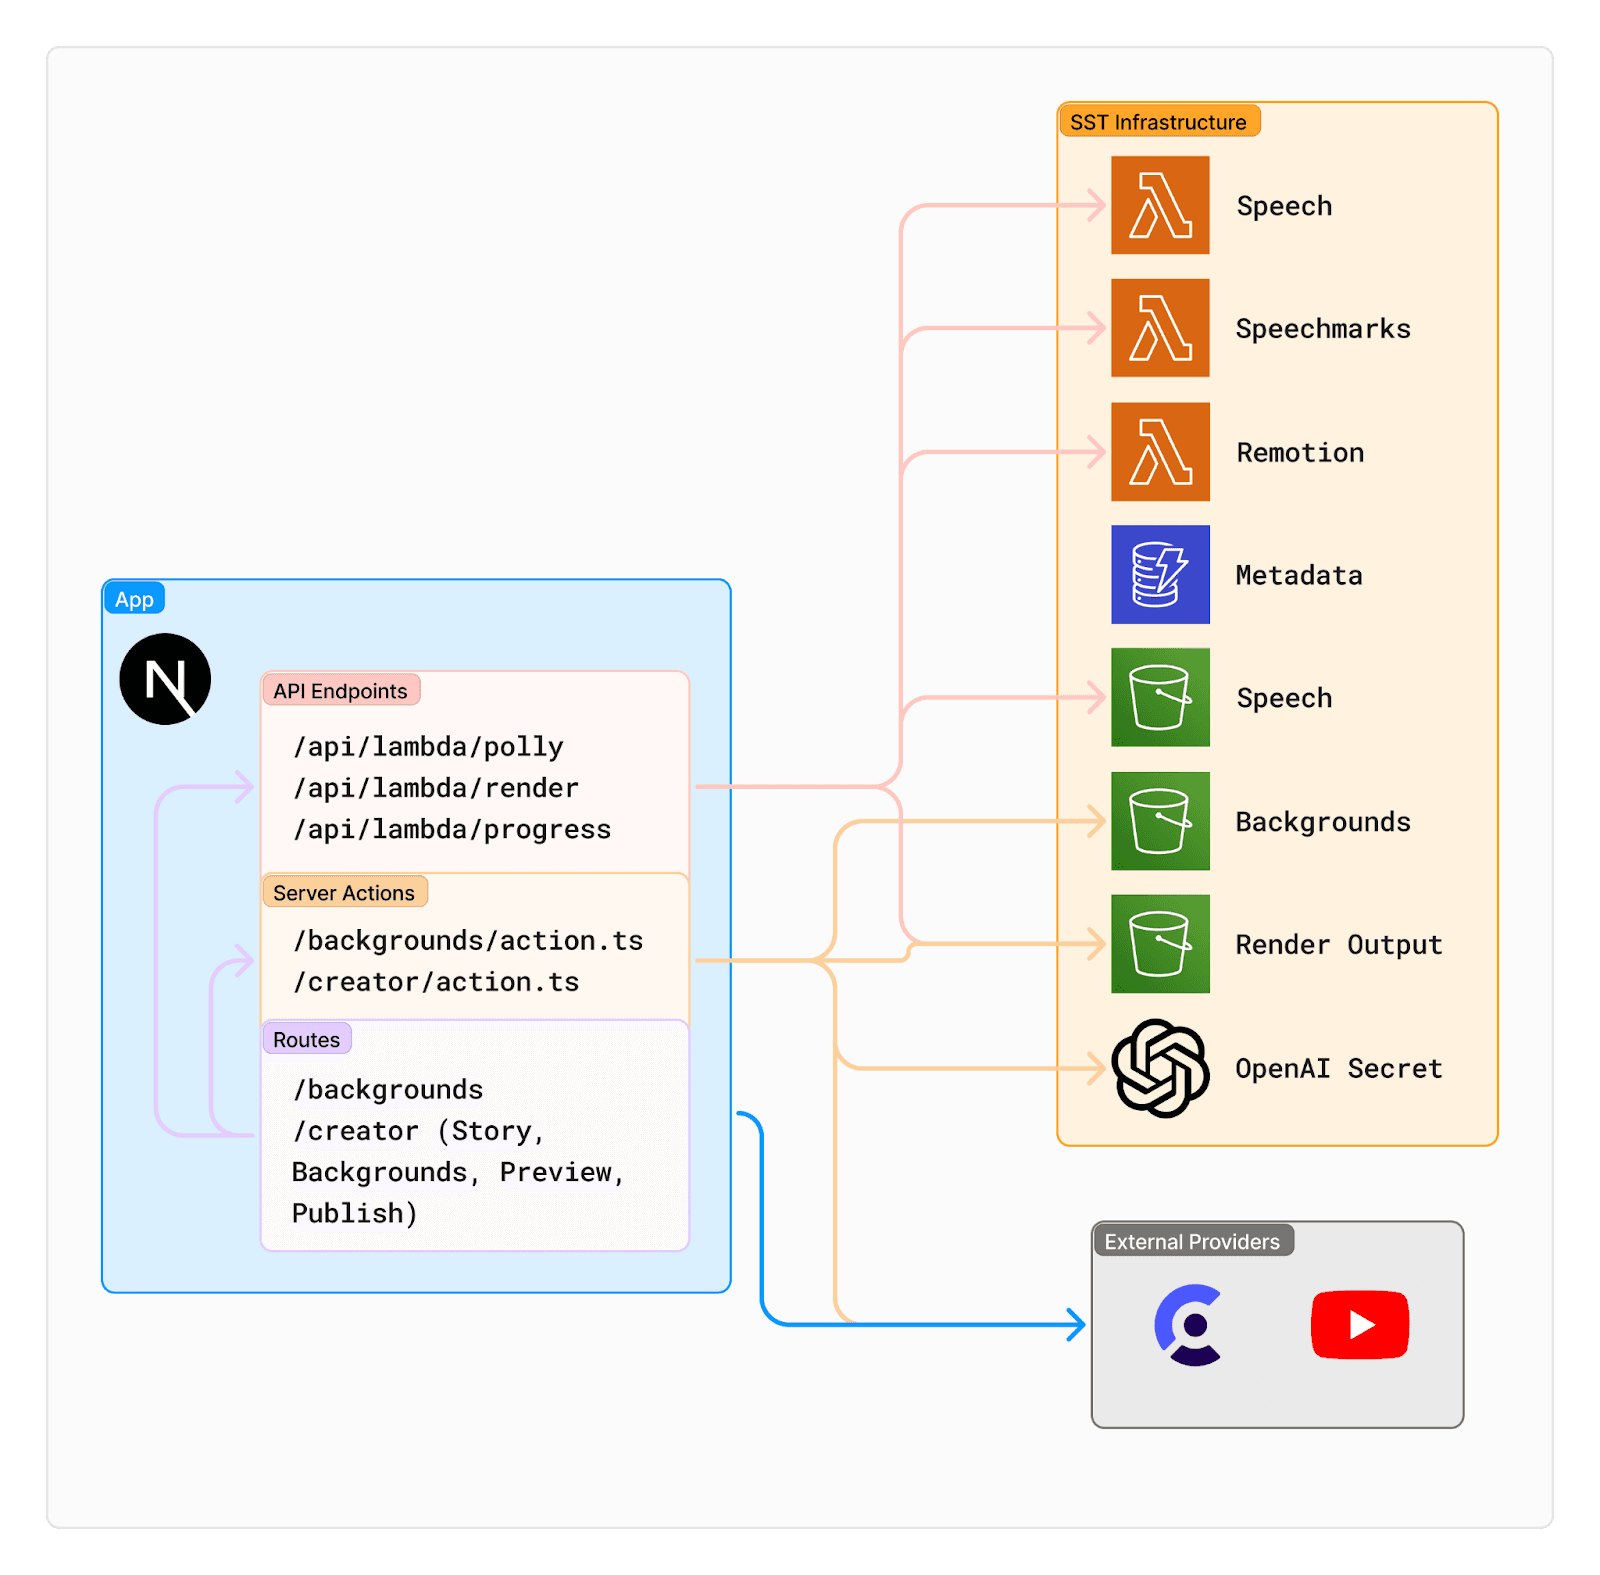Collapse the Routes section
The image size is (1600, 1575).
pos(306,1039)
